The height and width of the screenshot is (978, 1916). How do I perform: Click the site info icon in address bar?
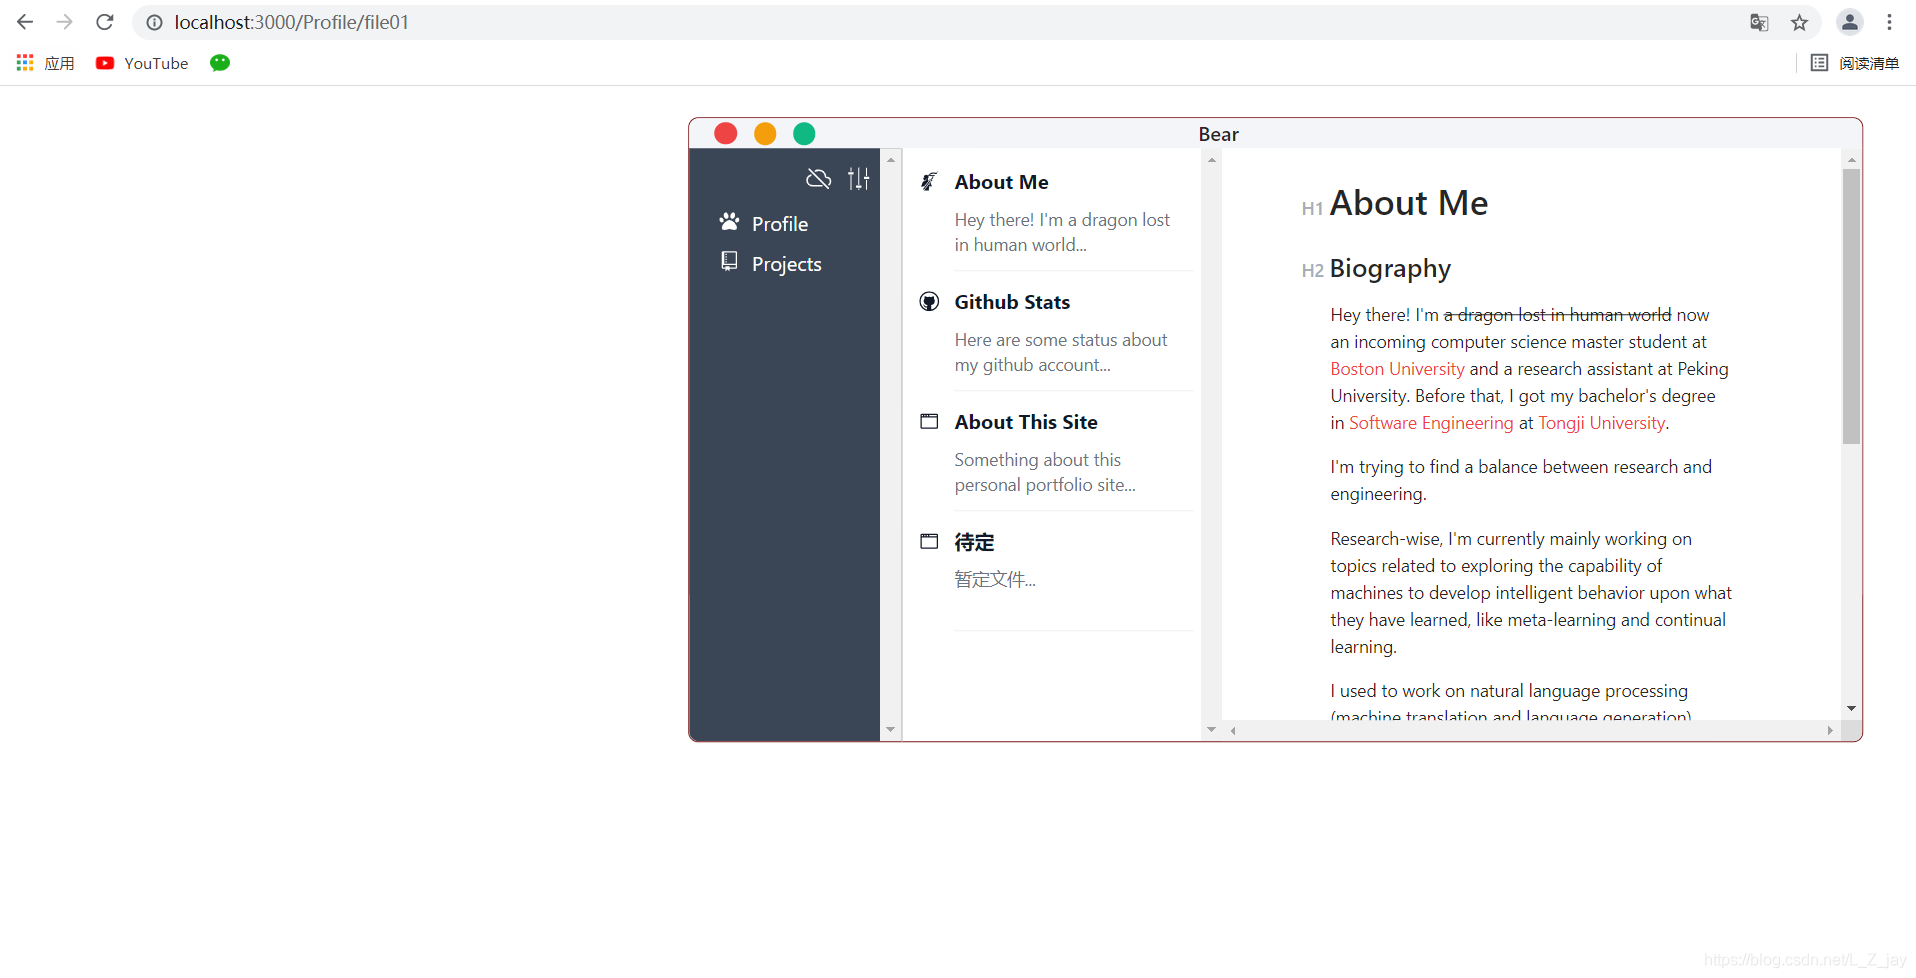(x=155, y=22)
